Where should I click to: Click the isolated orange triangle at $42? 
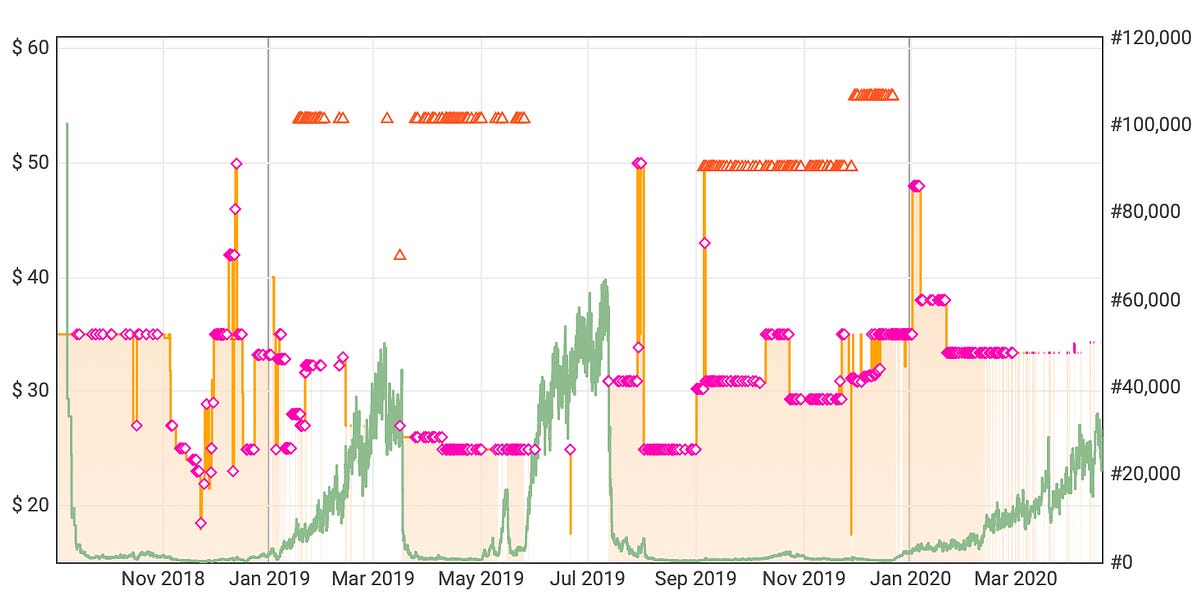(x=401, y=255)
